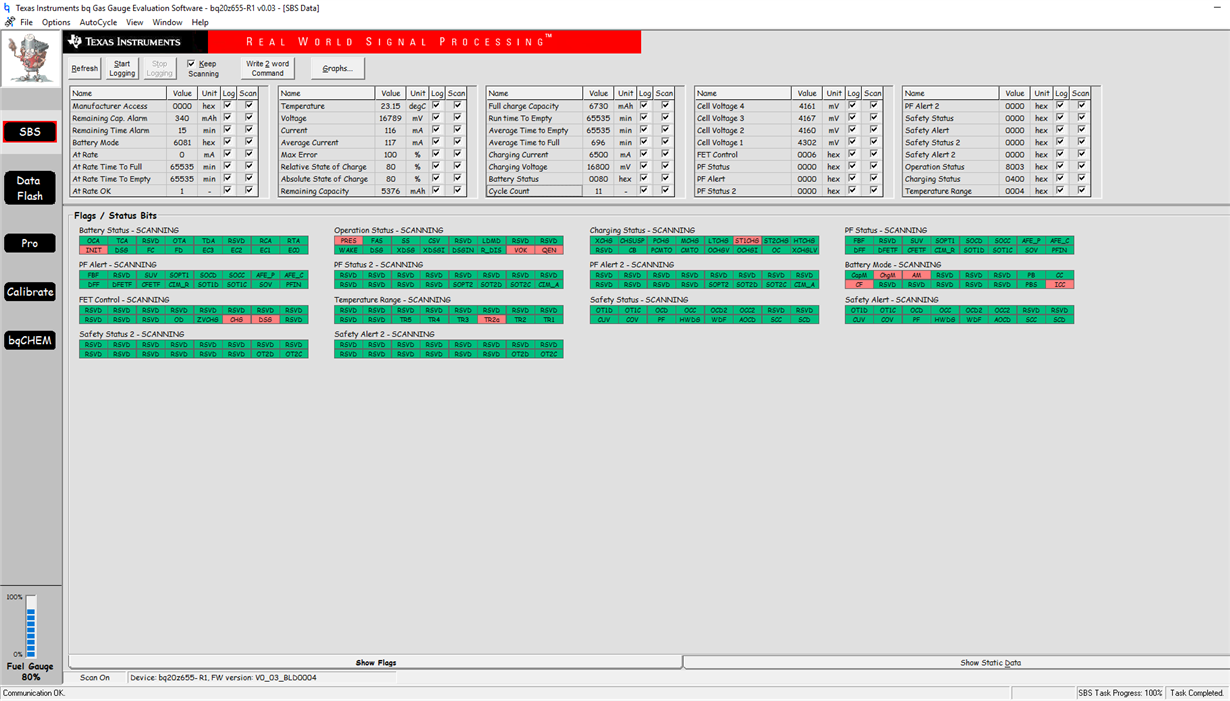
Task: Open the Window menu
Action: [x=167, y=22]
